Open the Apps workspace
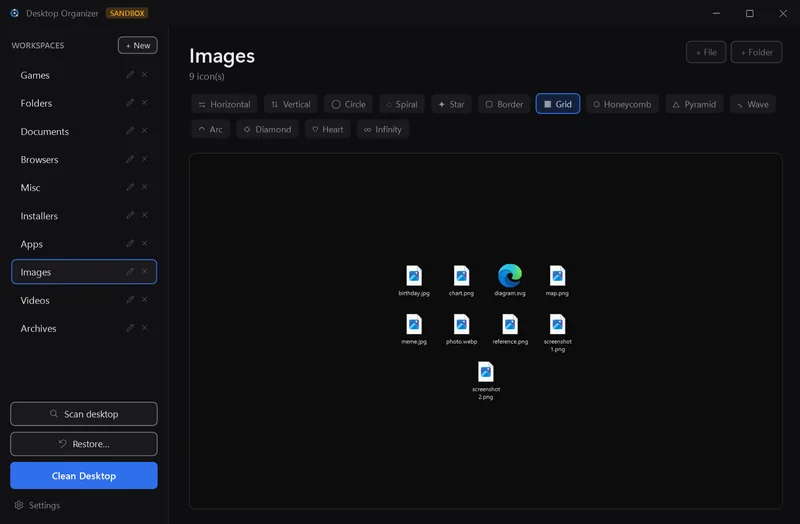Image resolution: width=800 pixels, height=524 pixels. click(x=84, y=244)
